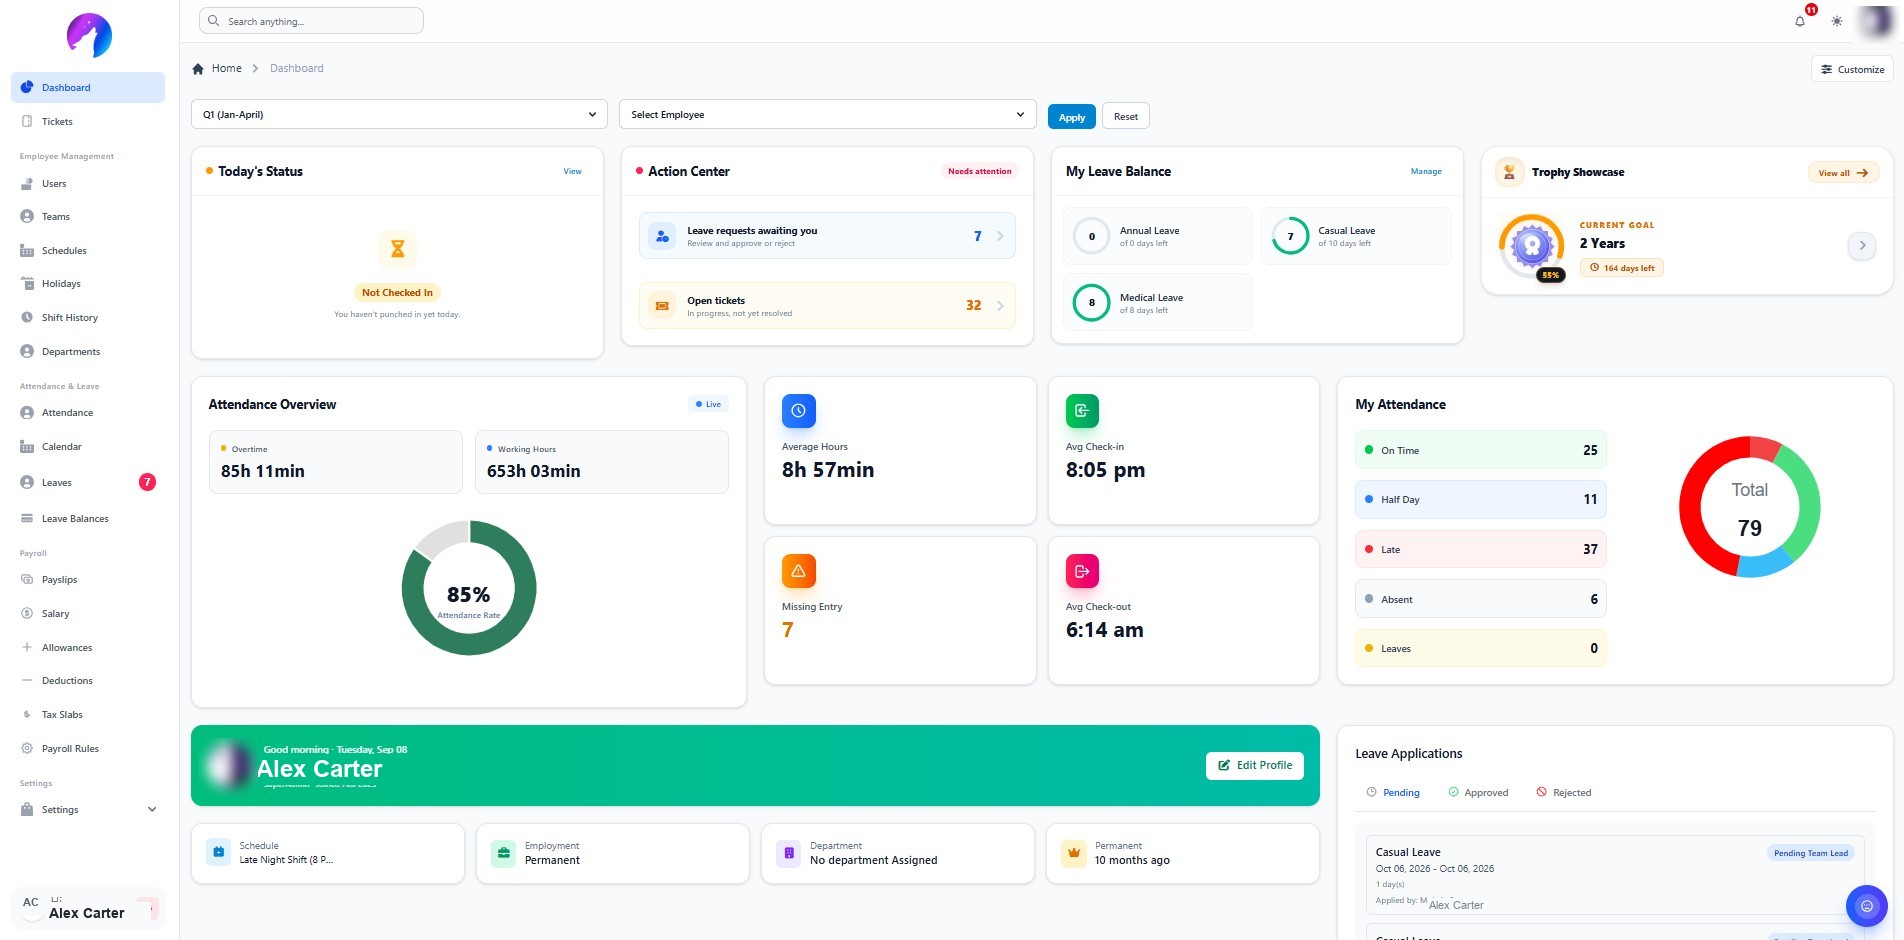Open the notifications bell icon
Screen dimensions: 1904x940
click(x=1800, y=21)
